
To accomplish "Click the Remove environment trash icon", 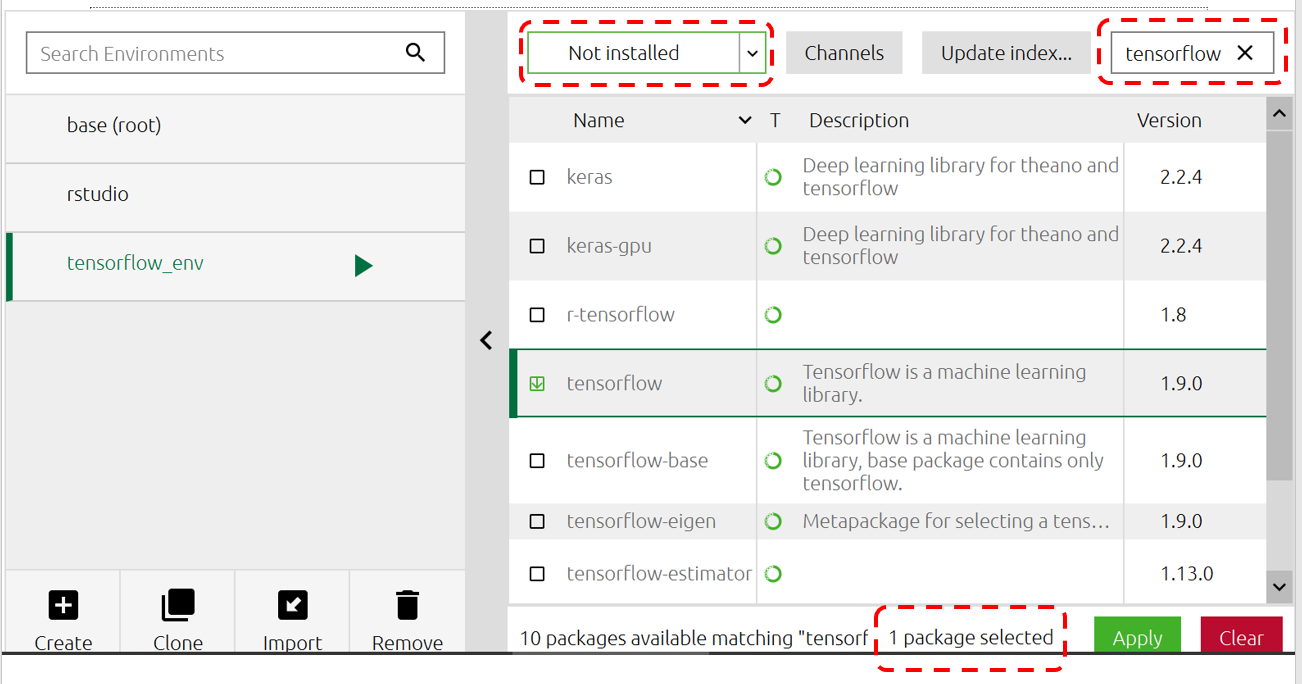I will [407, 605].
